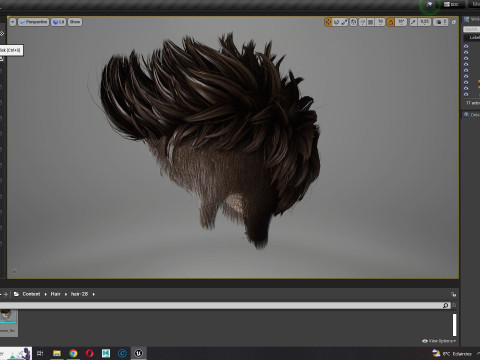The height and width of the screenshot is (360, 480).
Task: Toggle the eye icon just above '17 actors'
Action: [x=466, y=94]
